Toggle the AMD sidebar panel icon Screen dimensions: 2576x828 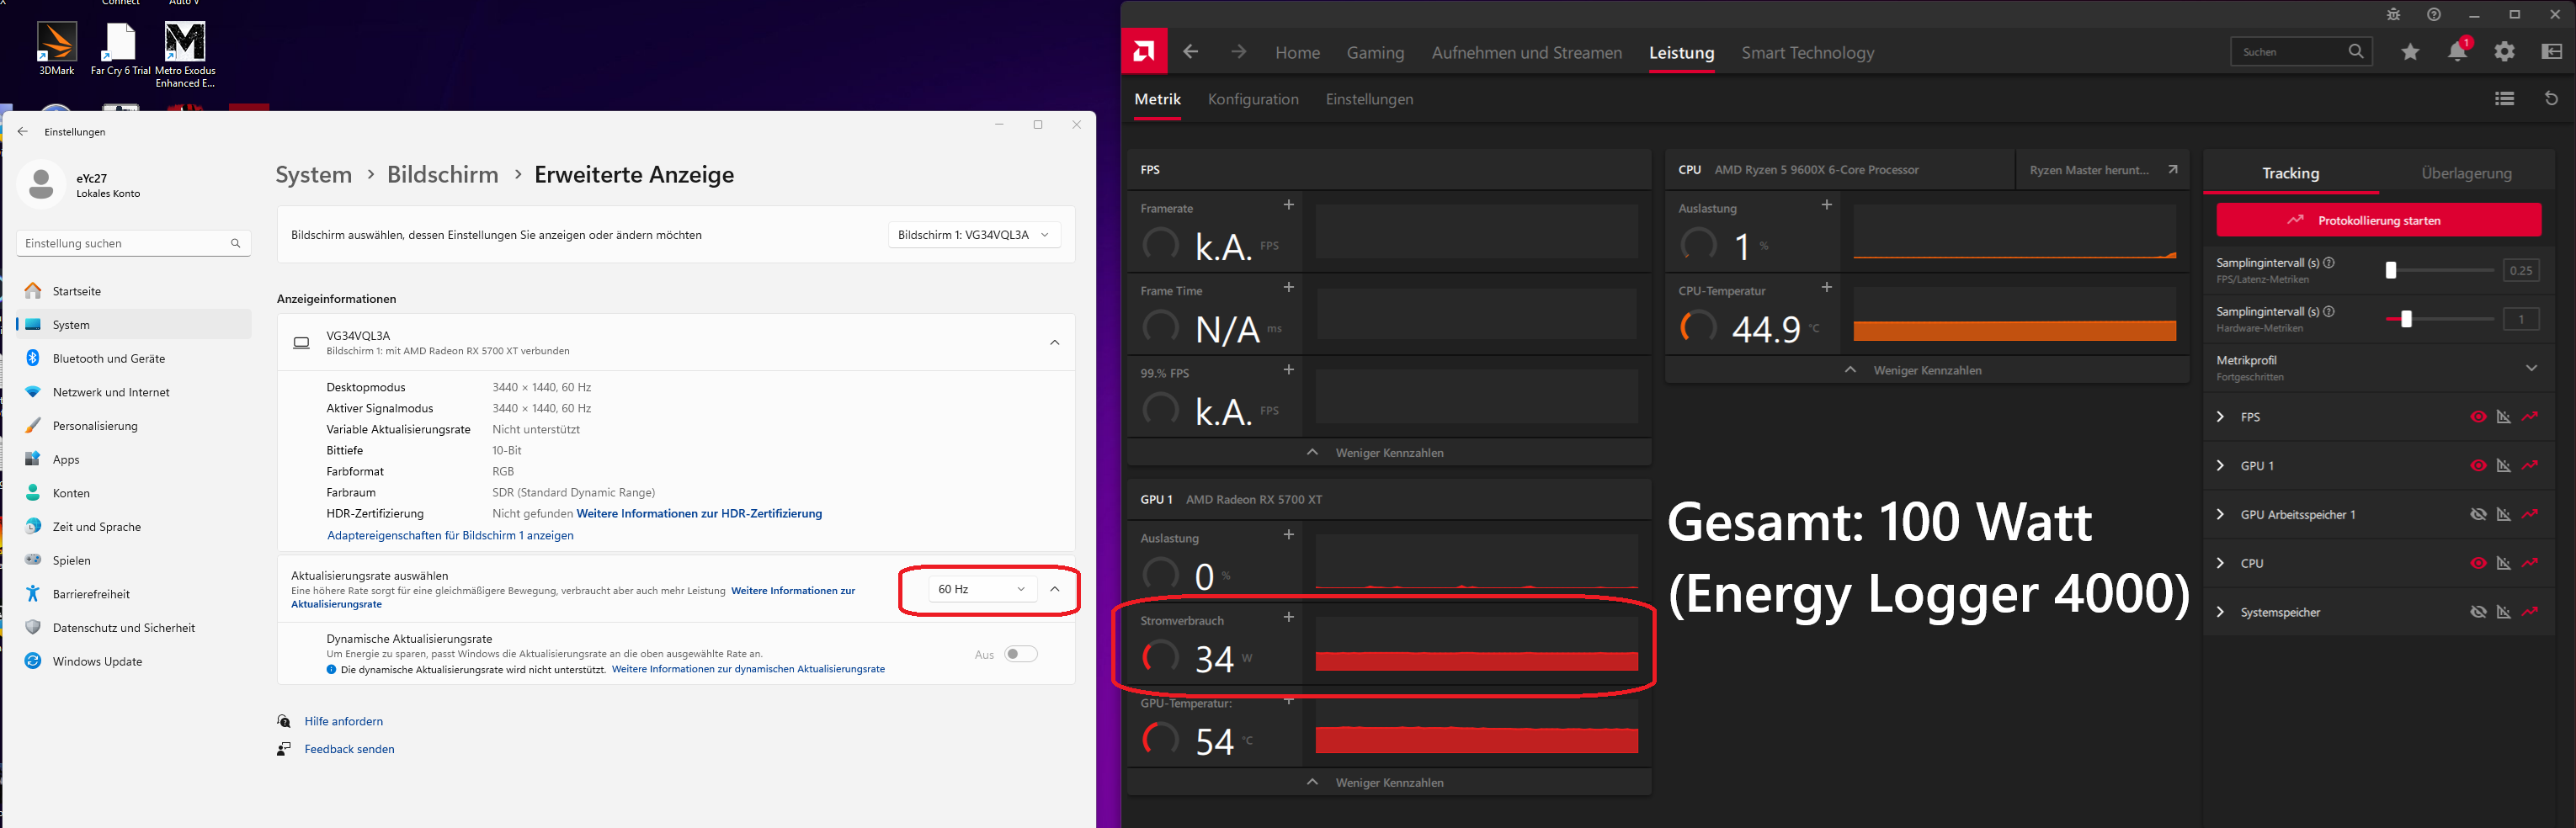(x=2552, y=52)
